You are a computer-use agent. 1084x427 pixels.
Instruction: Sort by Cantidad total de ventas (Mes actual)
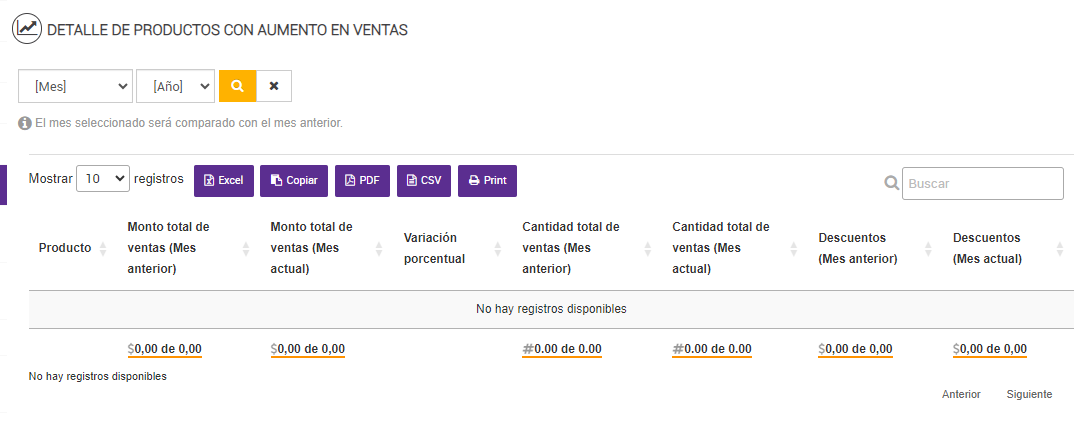point(721,248)
